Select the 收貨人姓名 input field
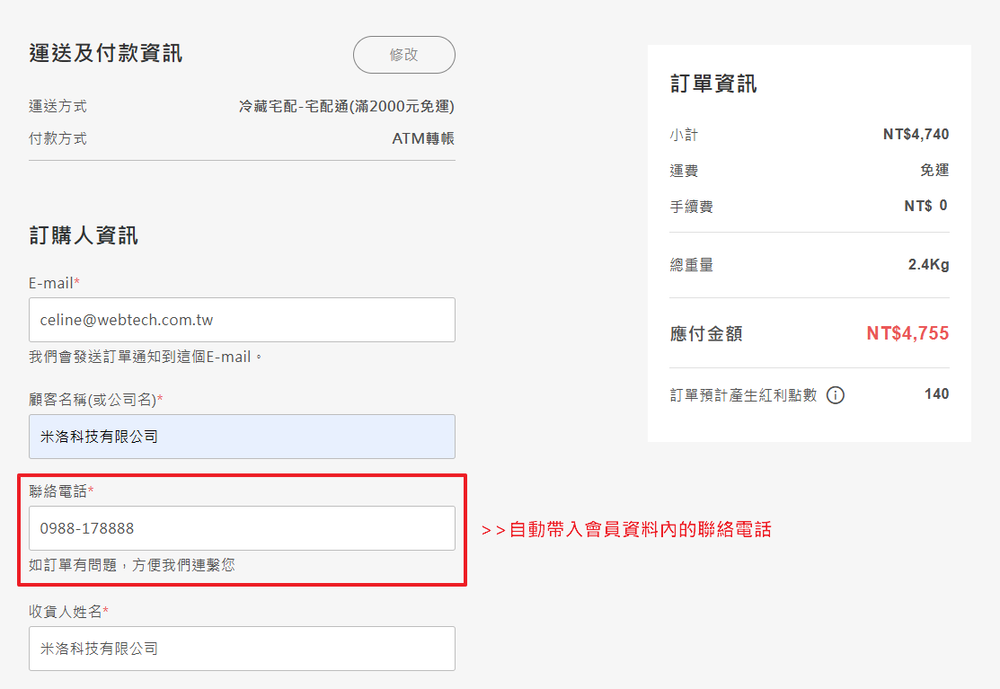The width and height of the screenshot is (1000, 689). (x=242, y=648)
